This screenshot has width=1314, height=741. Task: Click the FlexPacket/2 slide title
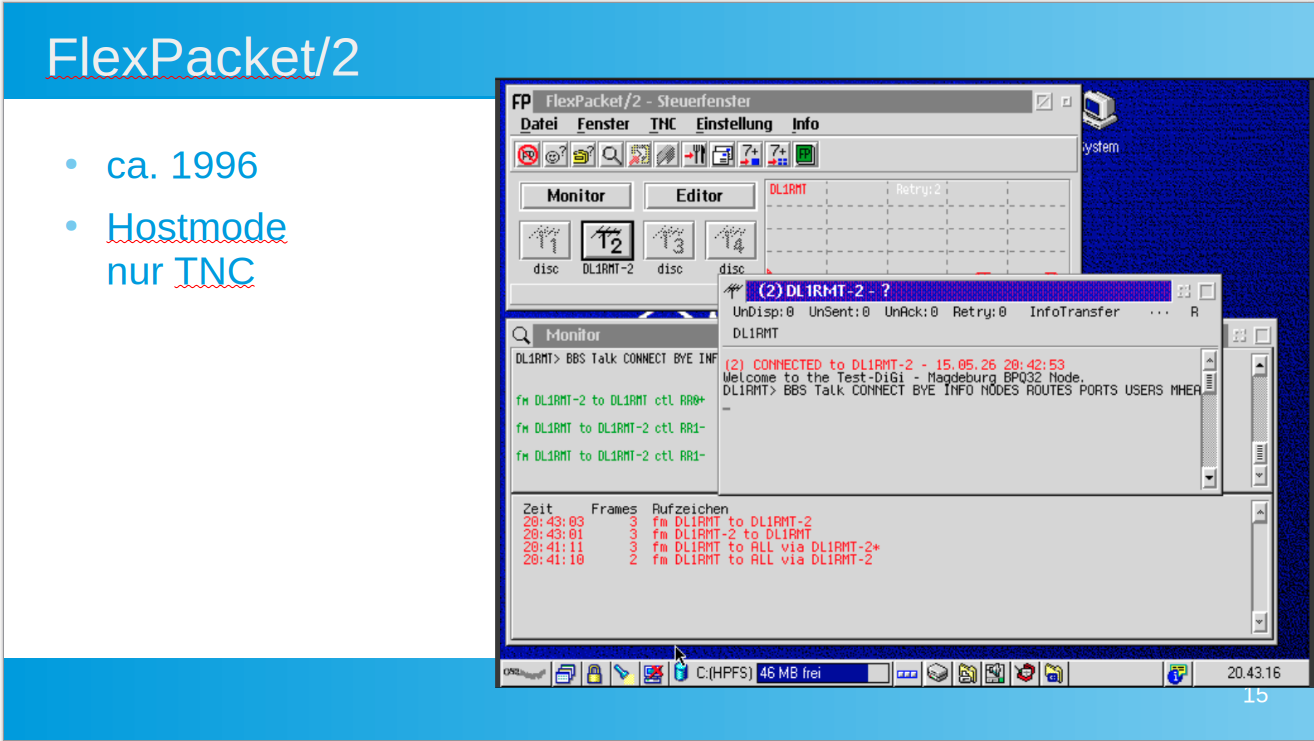203,58
